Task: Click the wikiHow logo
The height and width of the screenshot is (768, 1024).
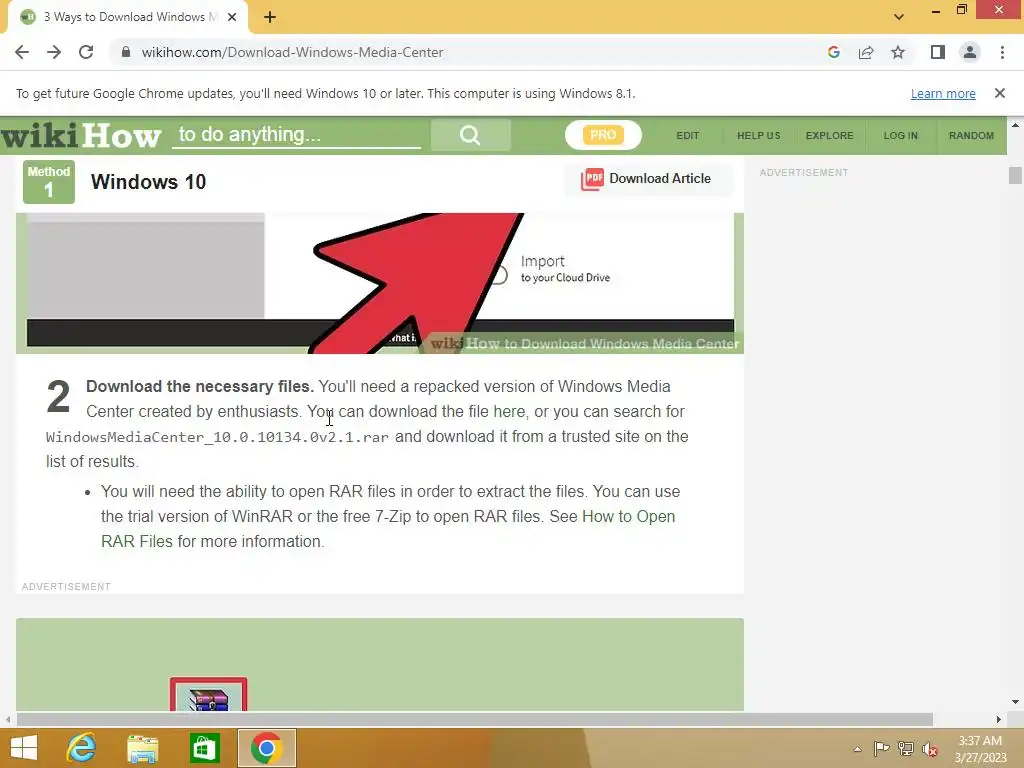Action: click(x=81, y=135)
